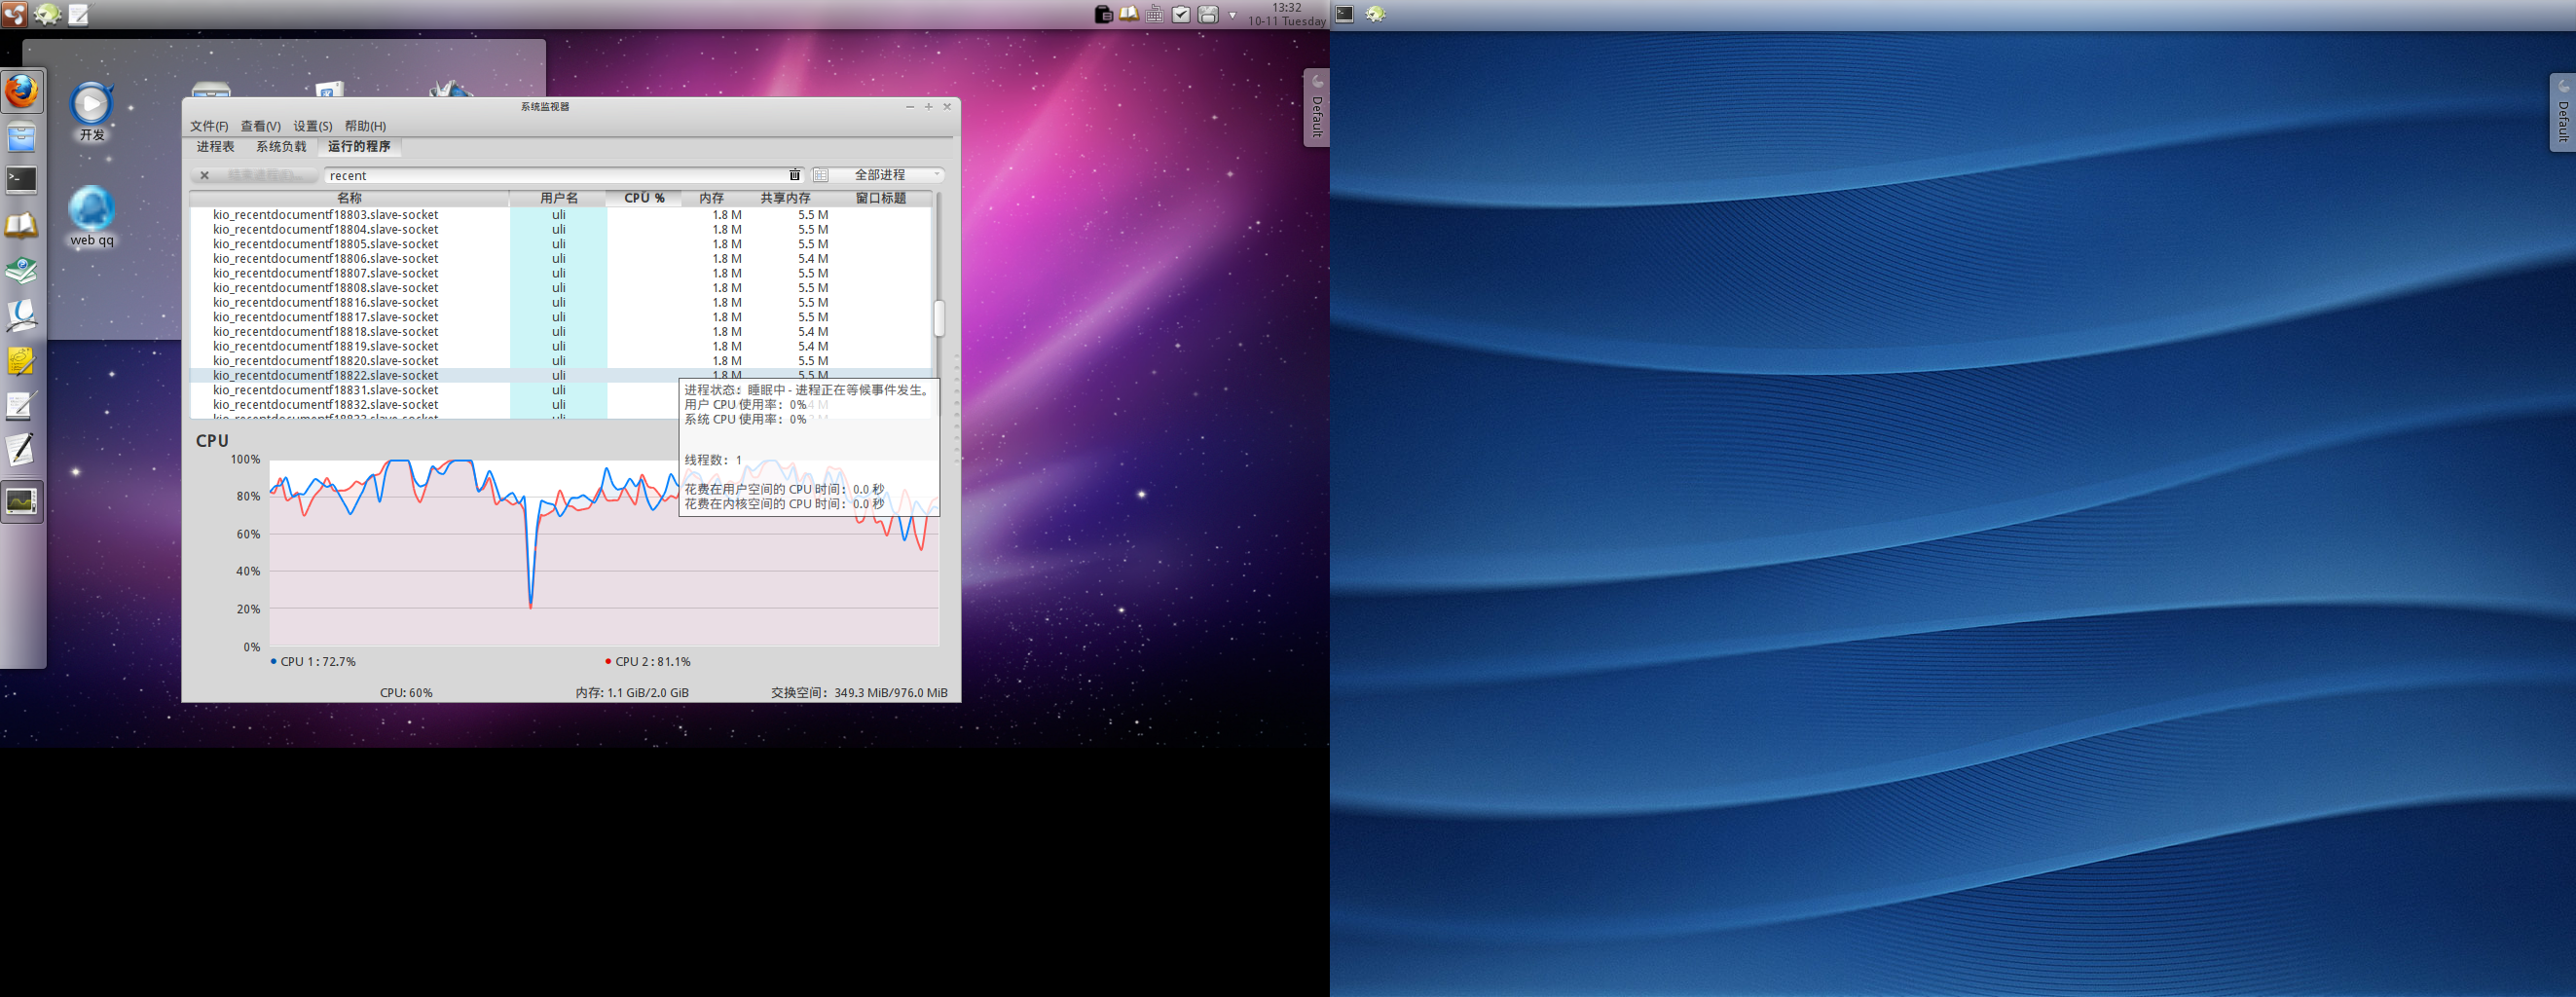Click the checkmark task icon in system tray
The image size is (2576, 997).
(x=1181, y=14)
